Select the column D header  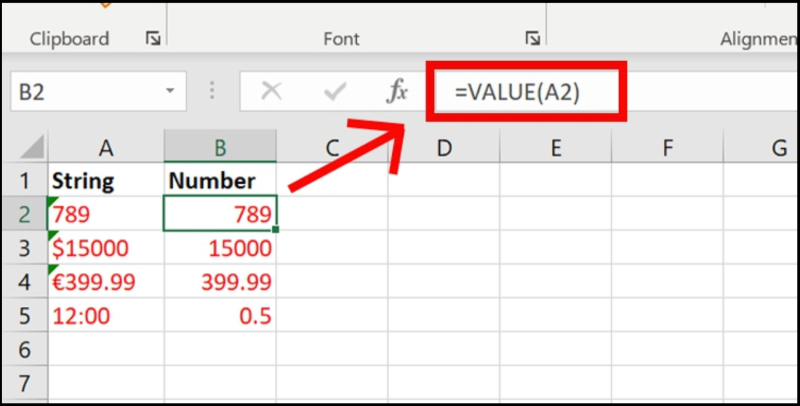443,149
